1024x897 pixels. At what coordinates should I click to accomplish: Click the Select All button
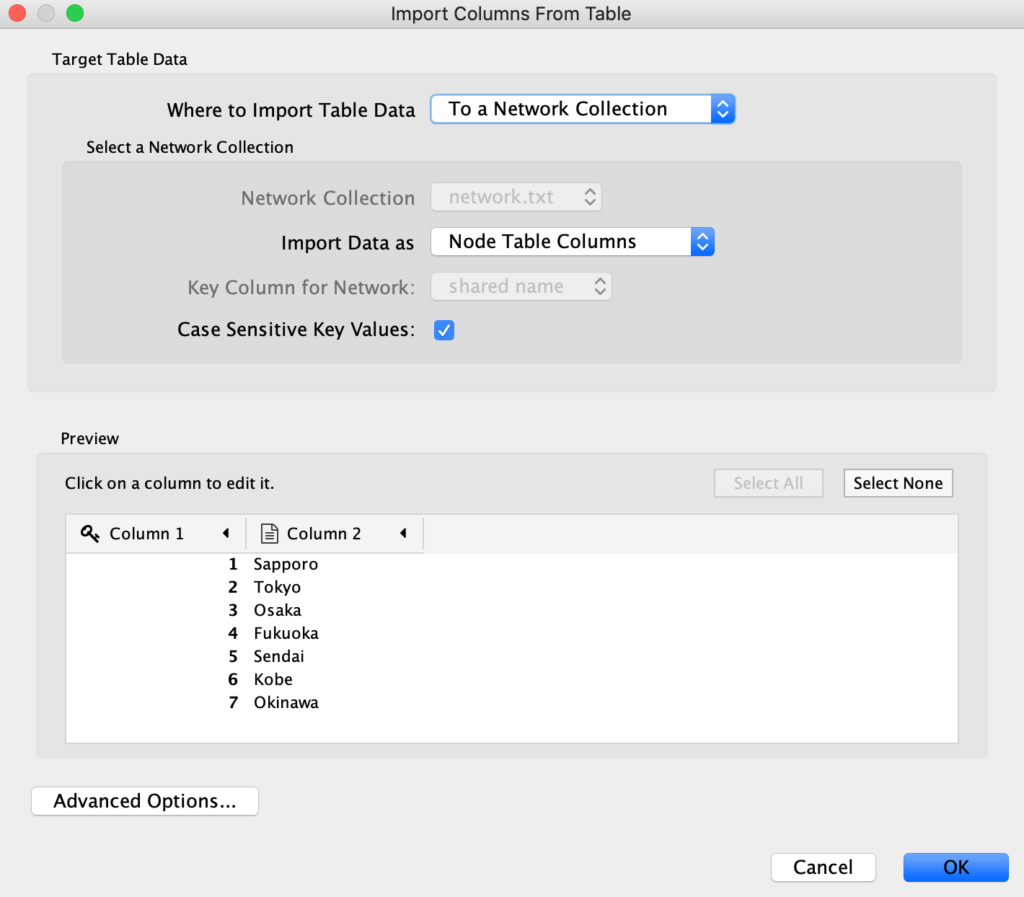point(768,483)
